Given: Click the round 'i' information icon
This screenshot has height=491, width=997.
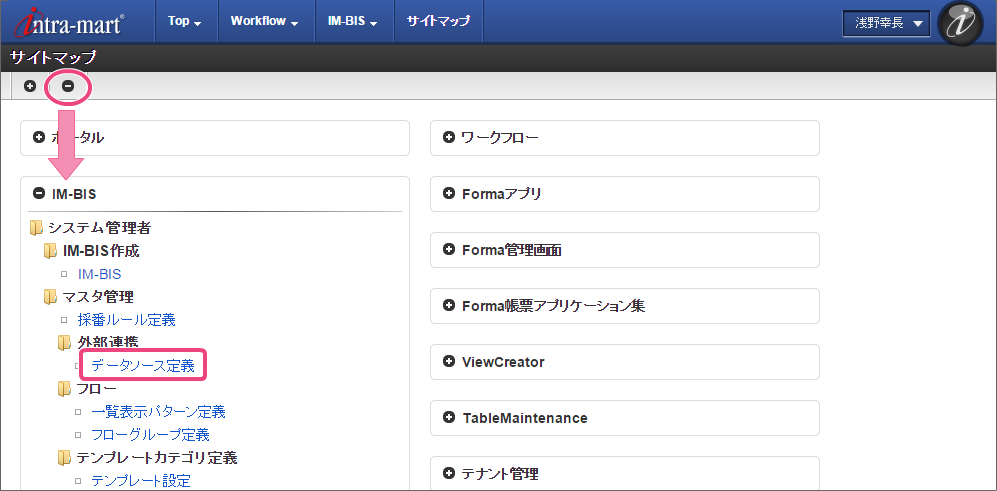Looking at the screenshot, I should click(960, 23).
